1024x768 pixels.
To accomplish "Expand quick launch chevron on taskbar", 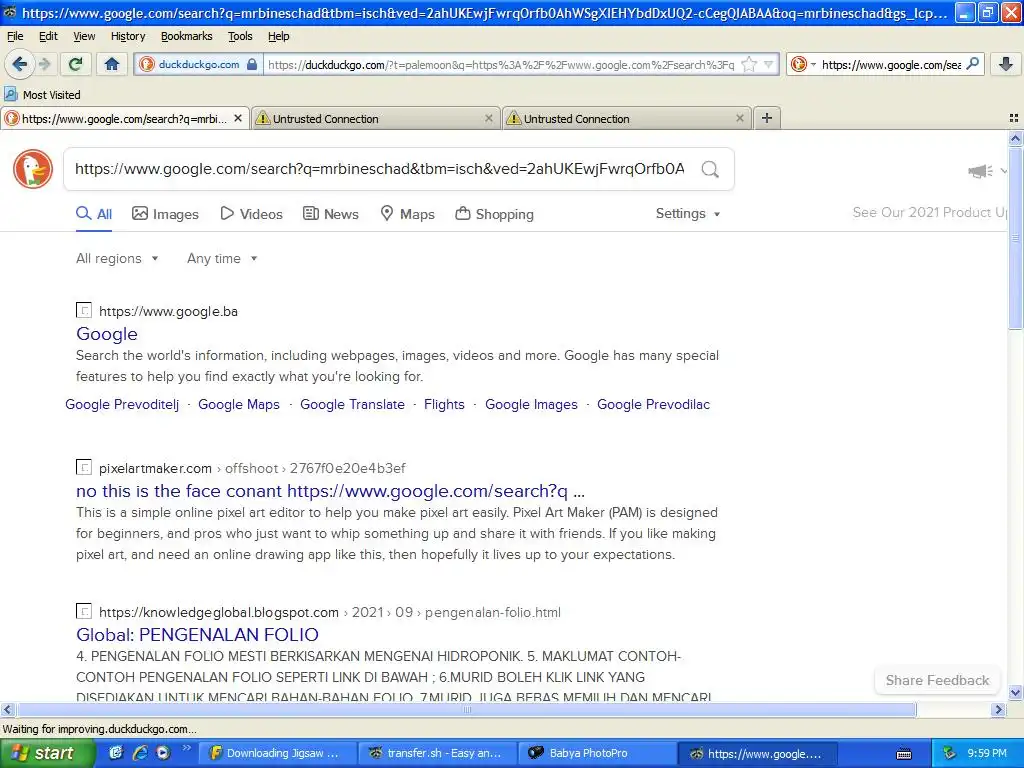I will [x=187, y=748].
